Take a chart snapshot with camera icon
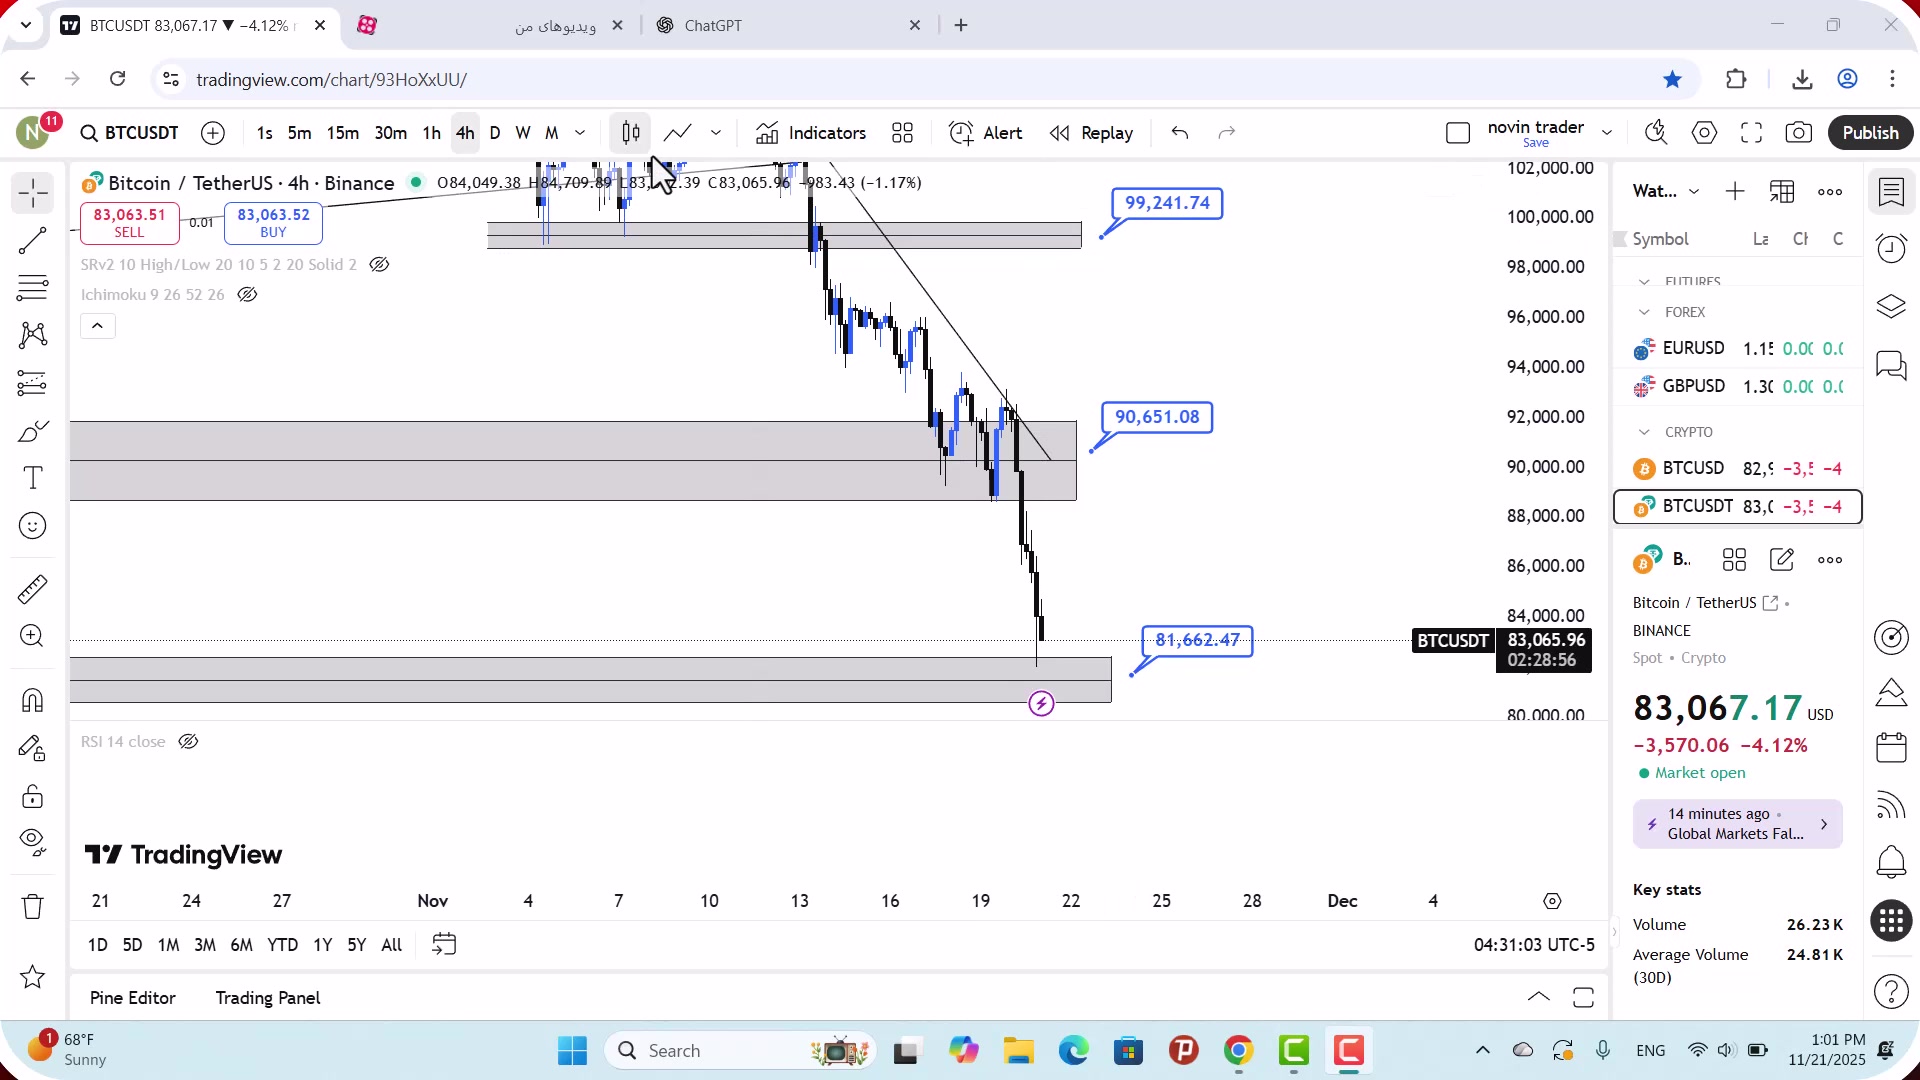The image size is (1920, 1080). click(x=1799, y=133)
